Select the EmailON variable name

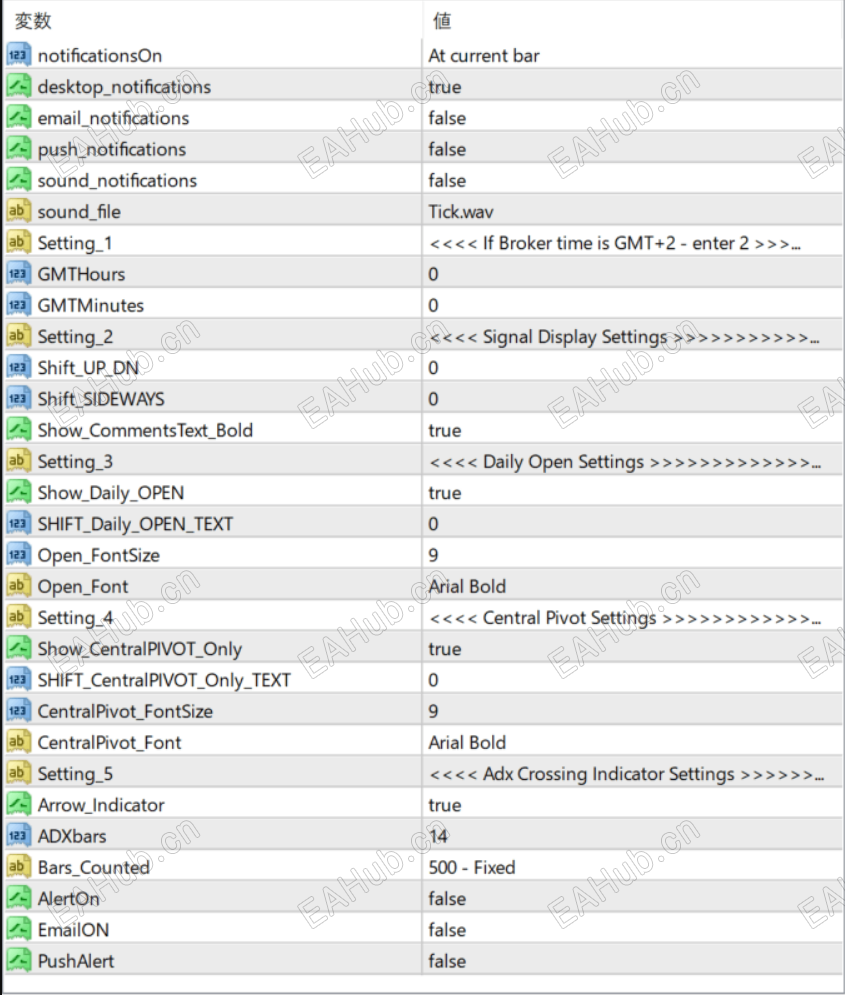[73, 930]
